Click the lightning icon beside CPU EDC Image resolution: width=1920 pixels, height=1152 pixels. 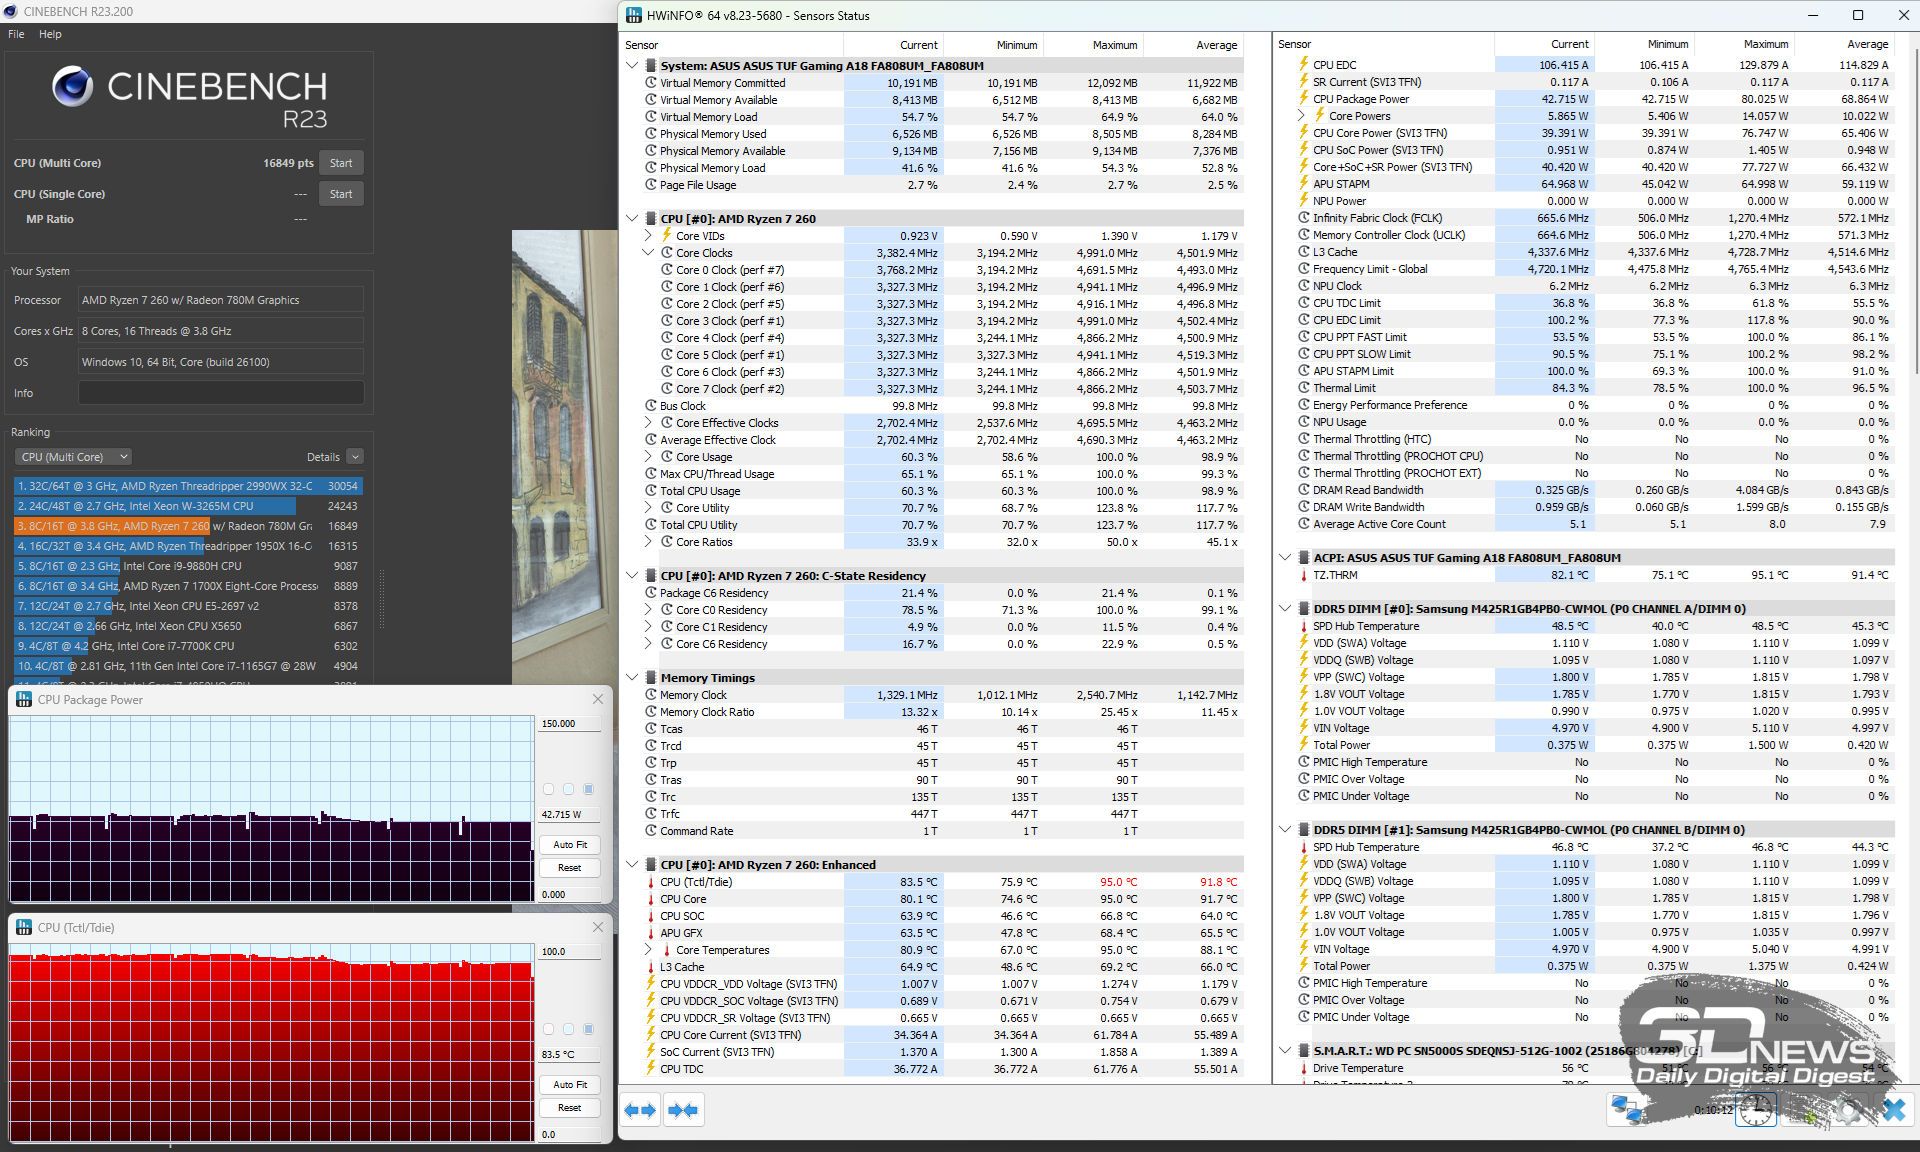[x=1304, y=65]
